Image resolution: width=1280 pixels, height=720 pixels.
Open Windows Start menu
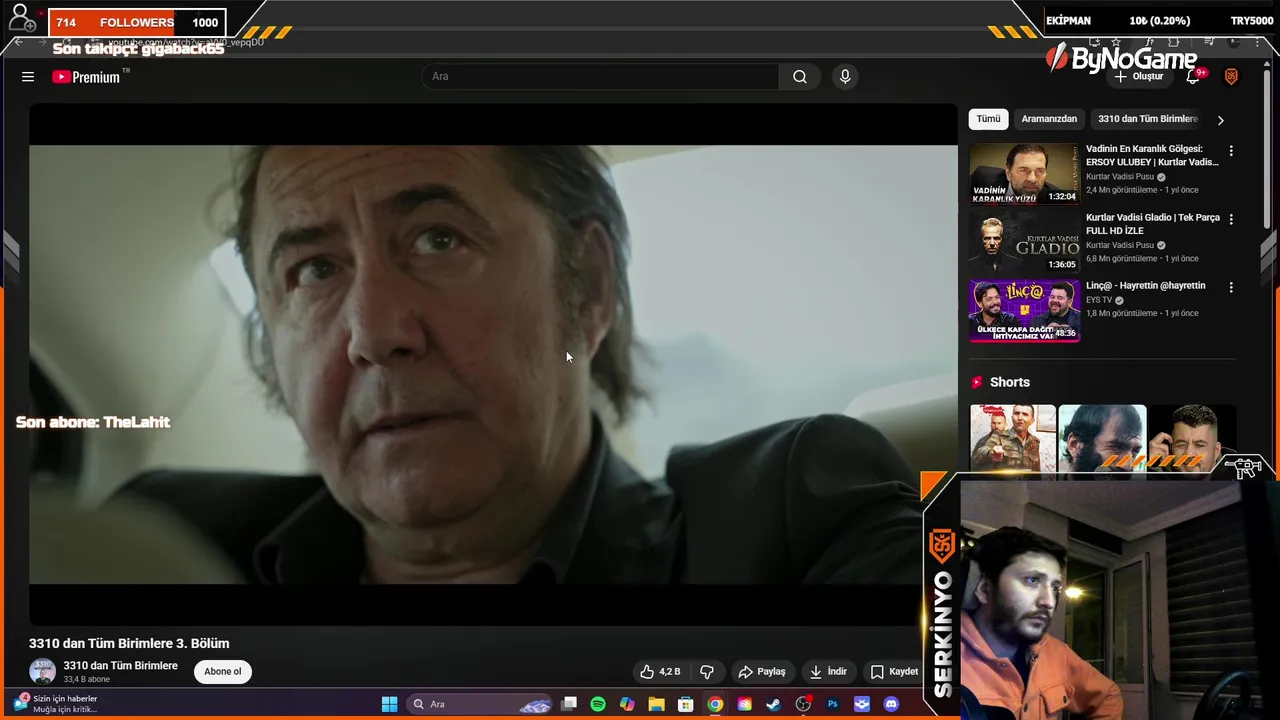(x=390, y=704)
